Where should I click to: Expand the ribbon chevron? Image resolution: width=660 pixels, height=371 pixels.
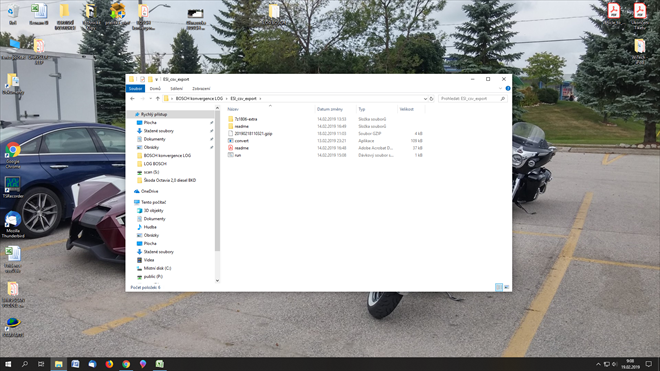(x=500, y=88)
